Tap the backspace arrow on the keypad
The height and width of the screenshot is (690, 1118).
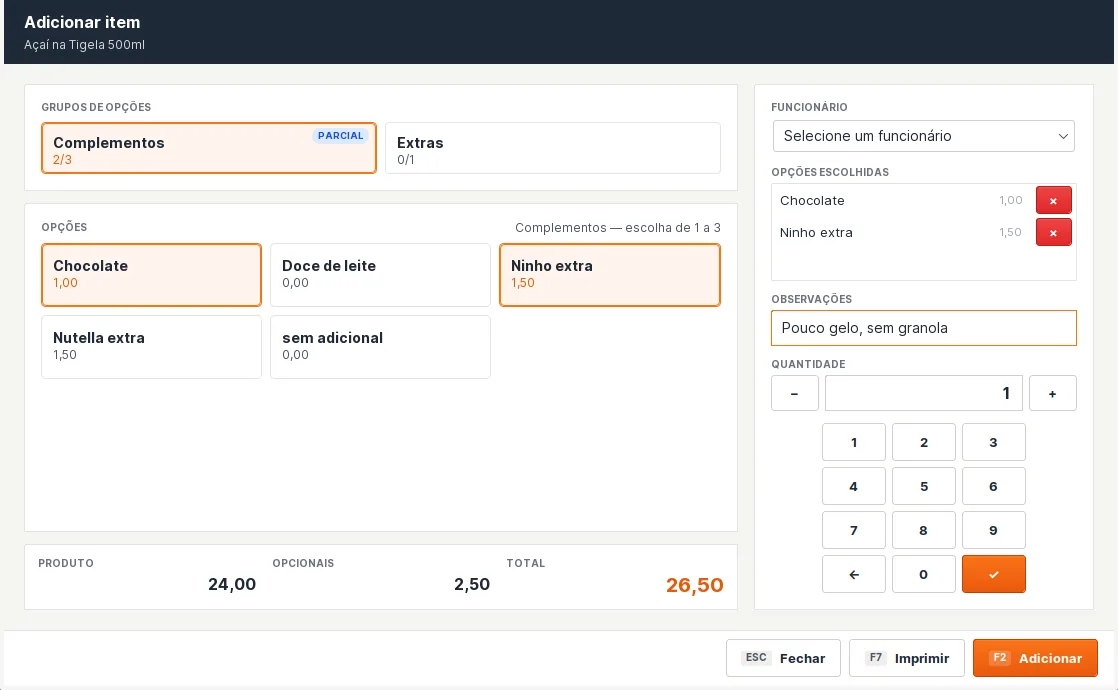tap(853, 574)
